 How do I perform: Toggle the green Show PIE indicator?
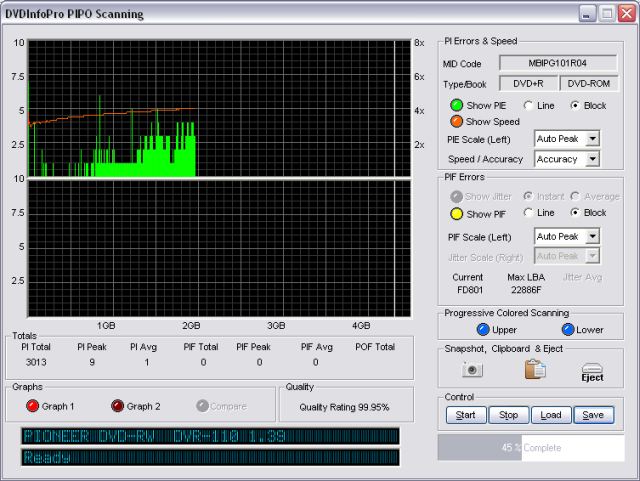(x=456, y=105)
